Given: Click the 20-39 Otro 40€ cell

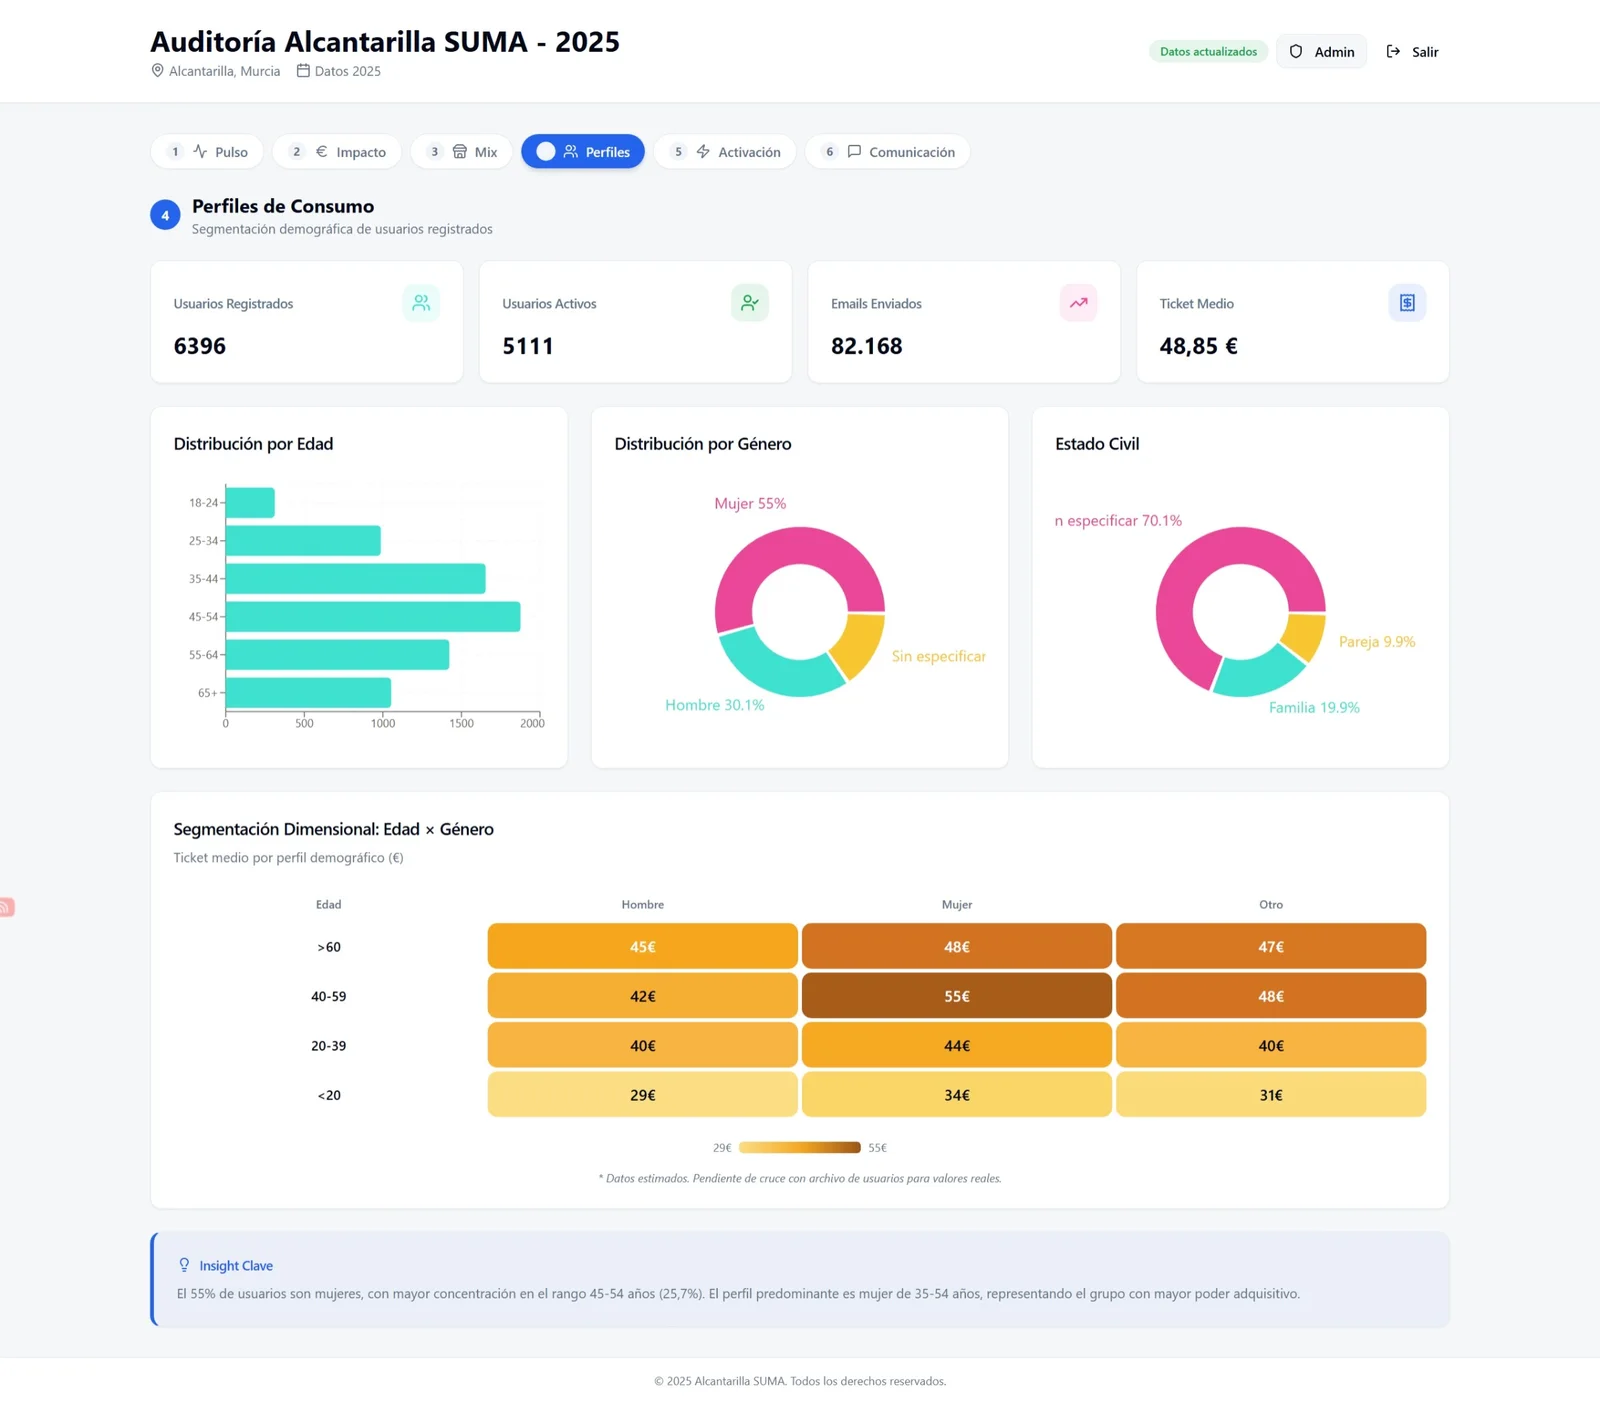Looking at the screenshot, I should coord(1271,1046).
